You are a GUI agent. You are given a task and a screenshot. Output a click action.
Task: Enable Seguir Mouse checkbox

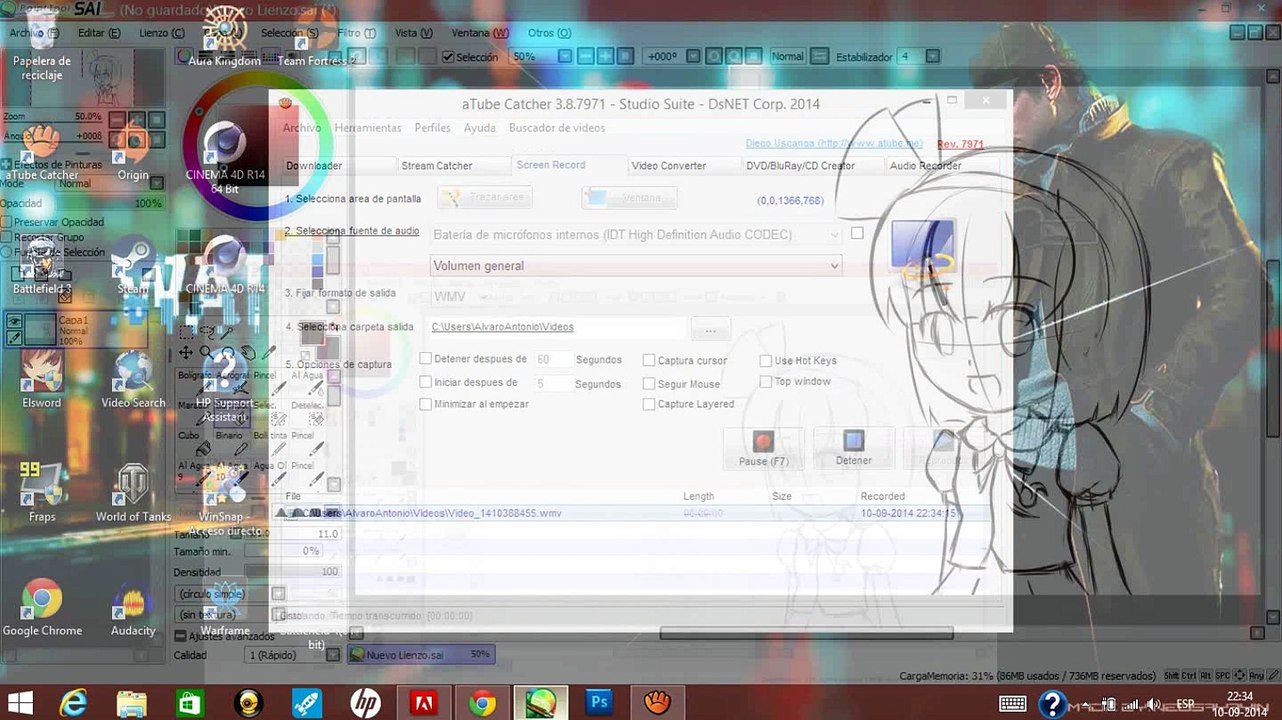[x=649, y=384]
